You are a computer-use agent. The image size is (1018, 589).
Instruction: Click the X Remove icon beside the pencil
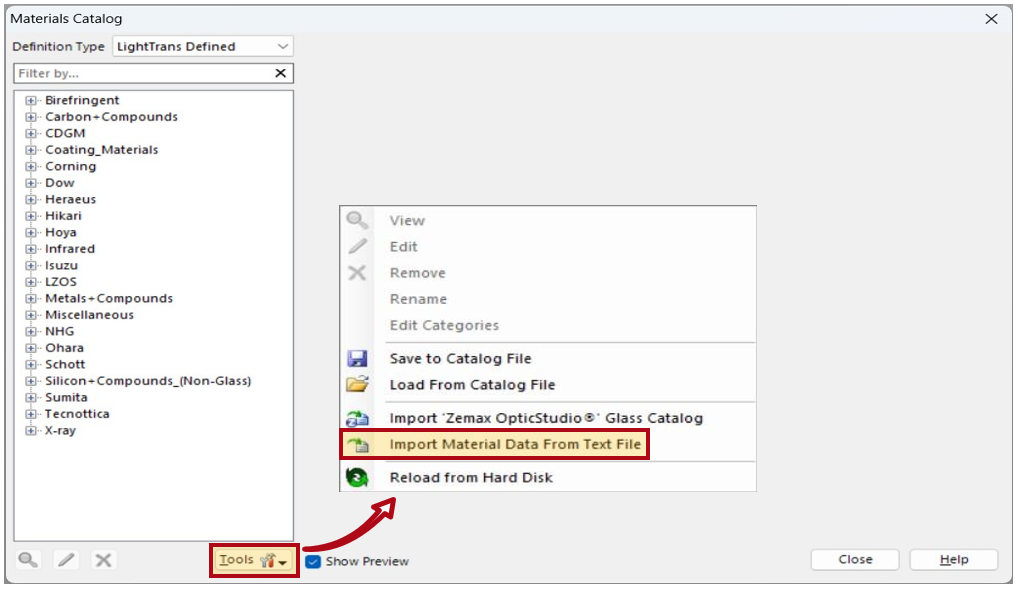coord(103,560)
